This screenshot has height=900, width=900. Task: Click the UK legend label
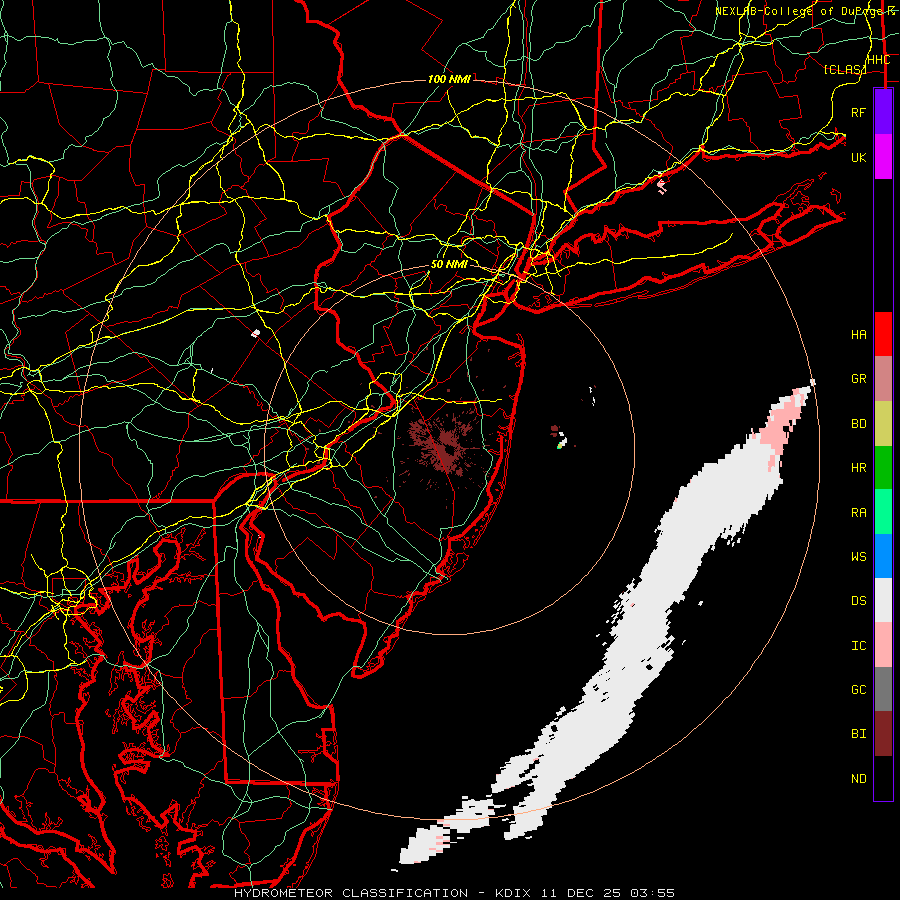coord(858,157)
